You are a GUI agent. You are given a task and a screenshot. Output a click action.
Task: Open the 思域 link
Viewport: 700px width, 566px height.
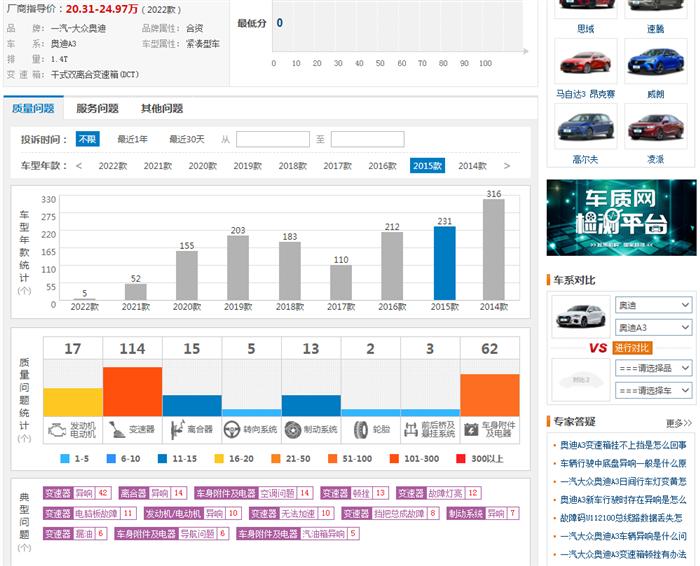585,29
